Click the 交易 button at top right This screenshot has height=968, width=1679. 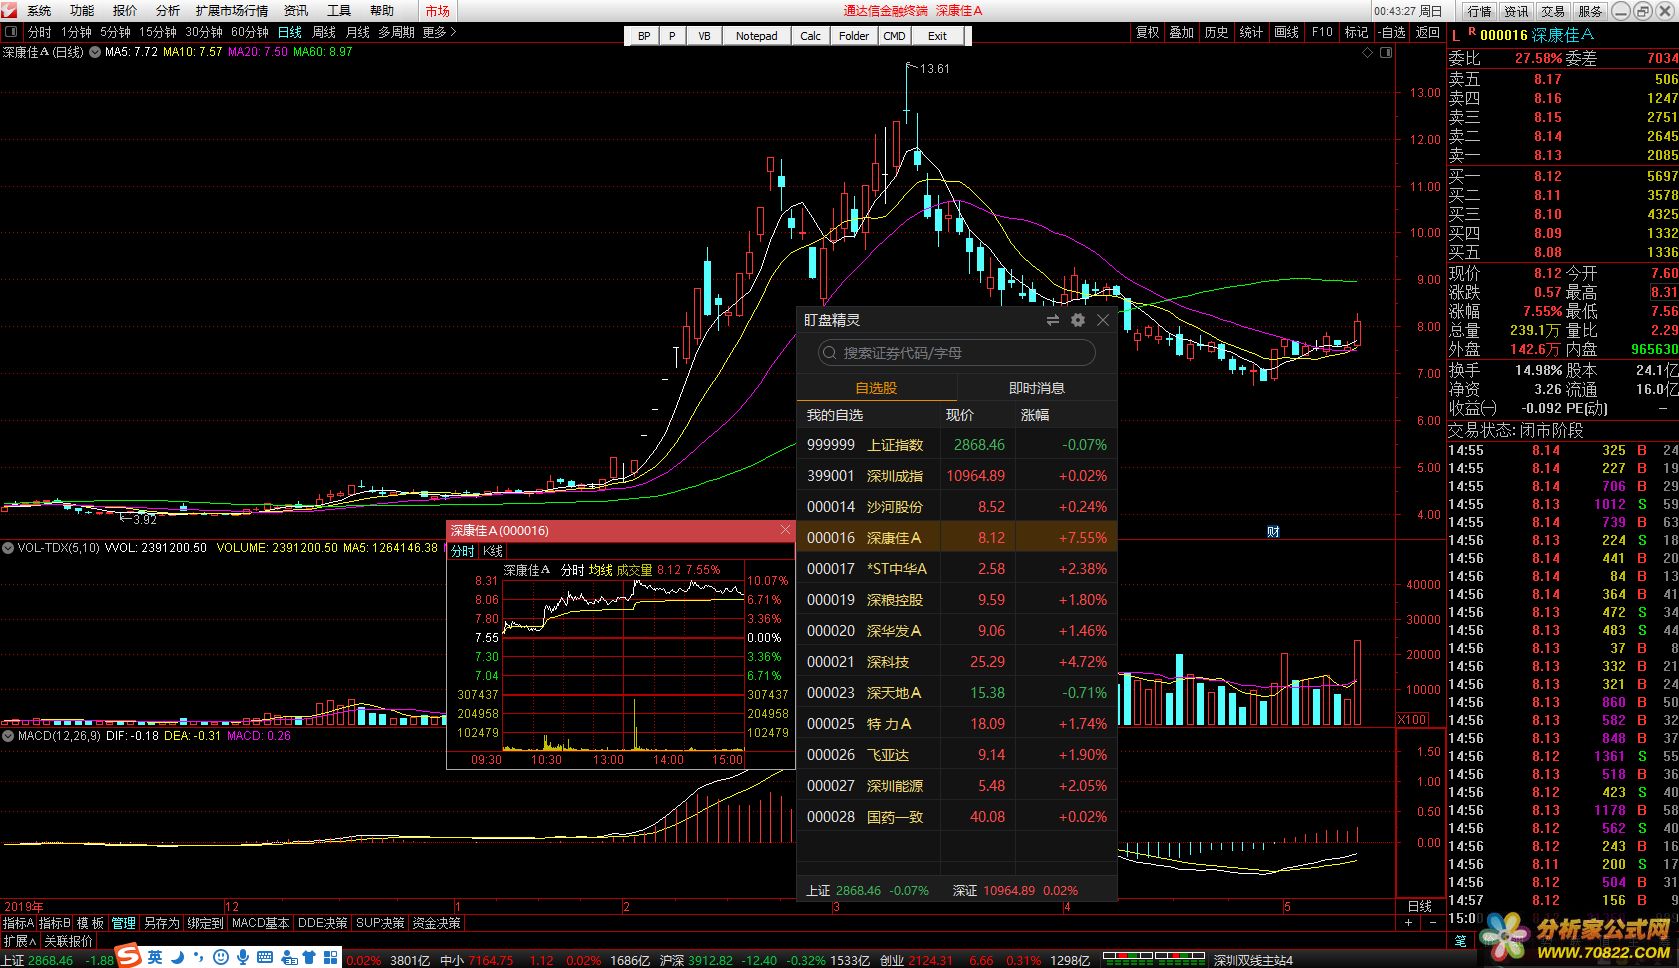point(1552,11)
